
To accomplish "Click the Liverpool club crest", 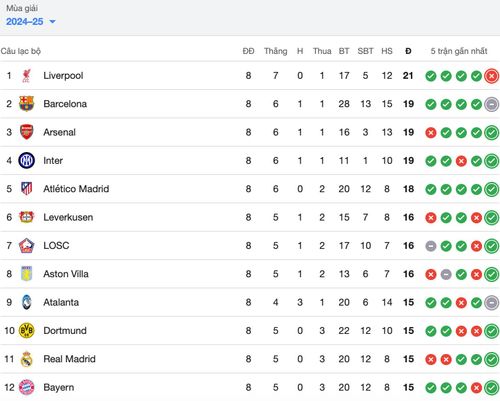I will tap(26, 76).
